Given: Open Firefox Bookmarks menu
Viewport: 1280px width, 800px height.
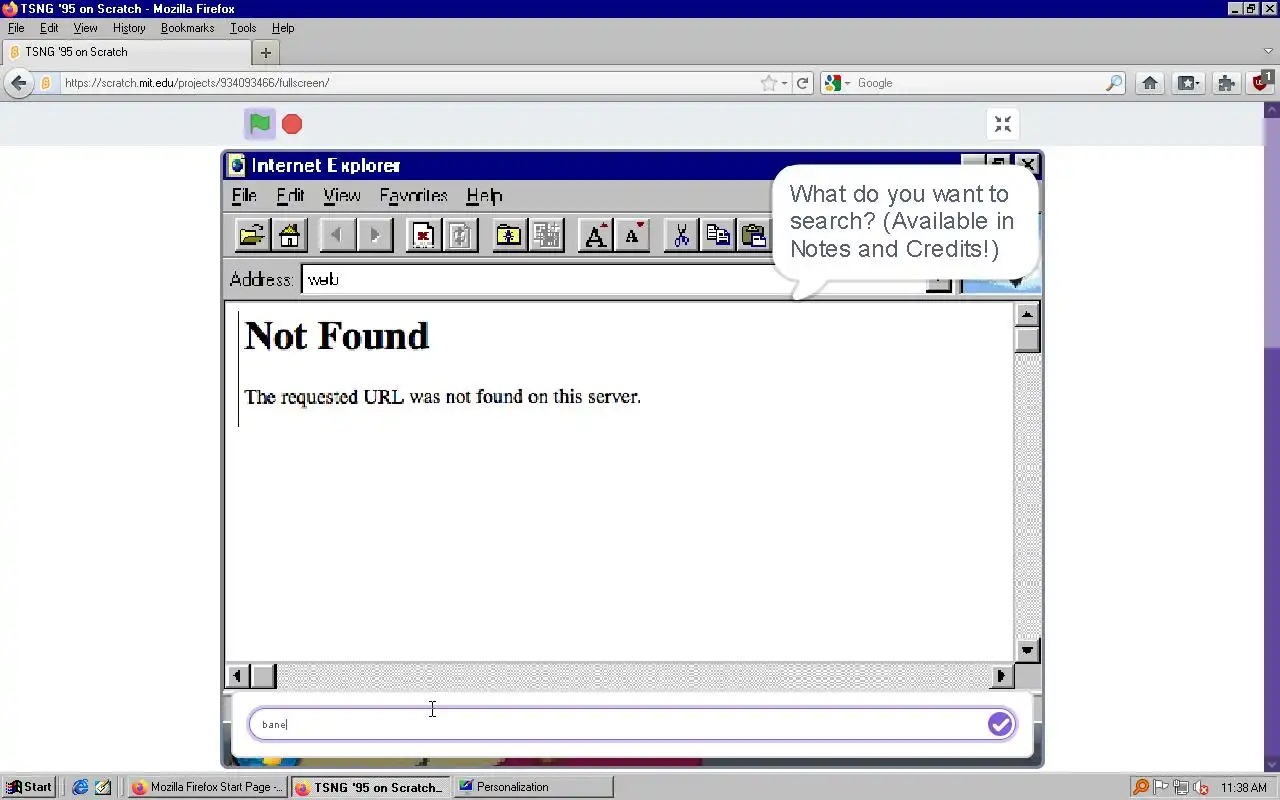Looking at the screenshot, I should [188, 28].
